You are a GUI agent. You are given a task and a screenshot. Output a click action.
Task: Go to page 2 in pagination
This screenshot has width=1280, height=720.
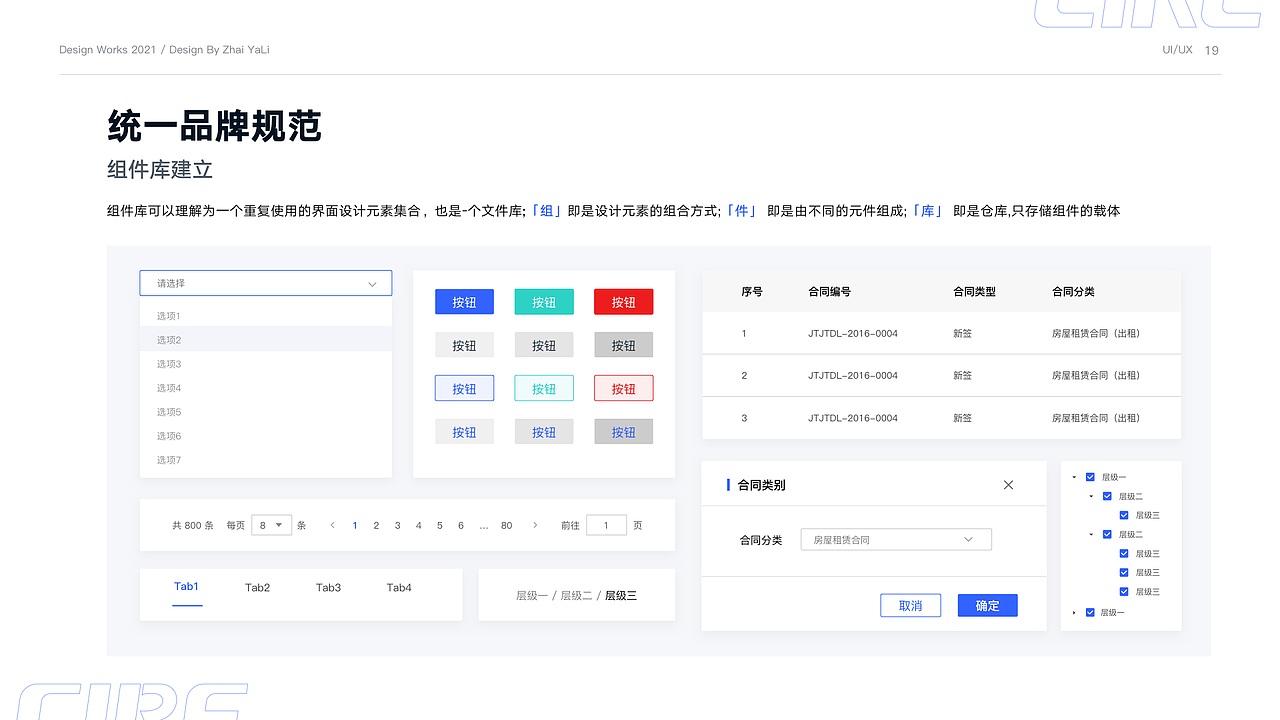click(376, 525)
